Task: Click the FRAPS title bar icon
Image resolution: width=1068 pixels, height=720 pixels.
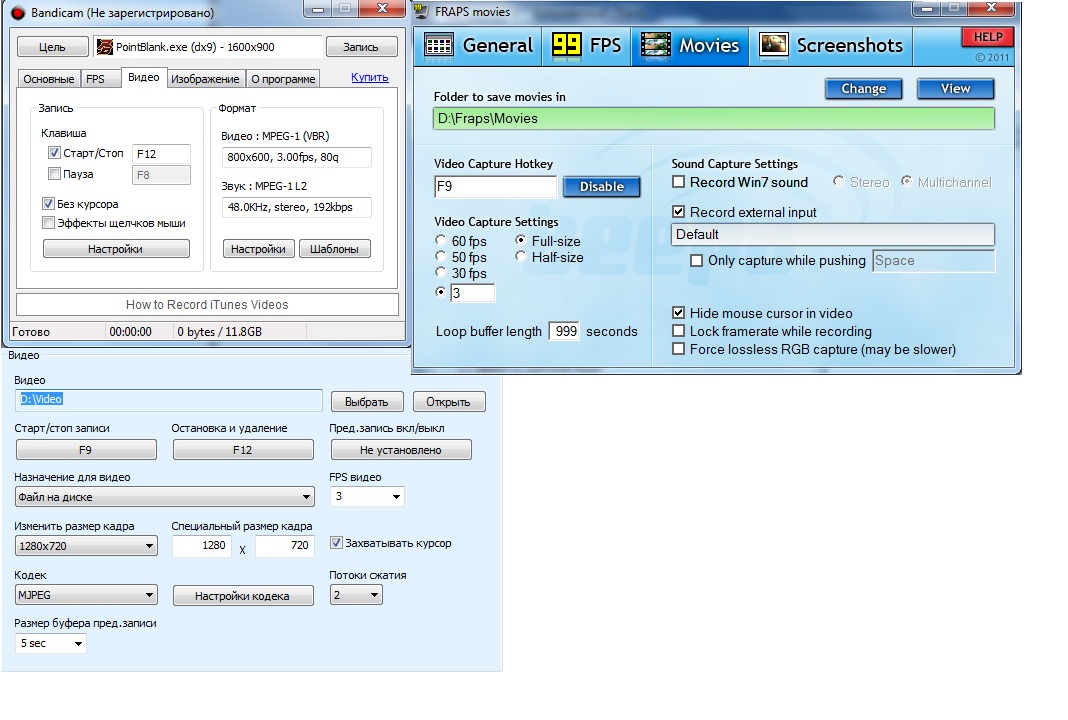Action: [x=422, y=12]
